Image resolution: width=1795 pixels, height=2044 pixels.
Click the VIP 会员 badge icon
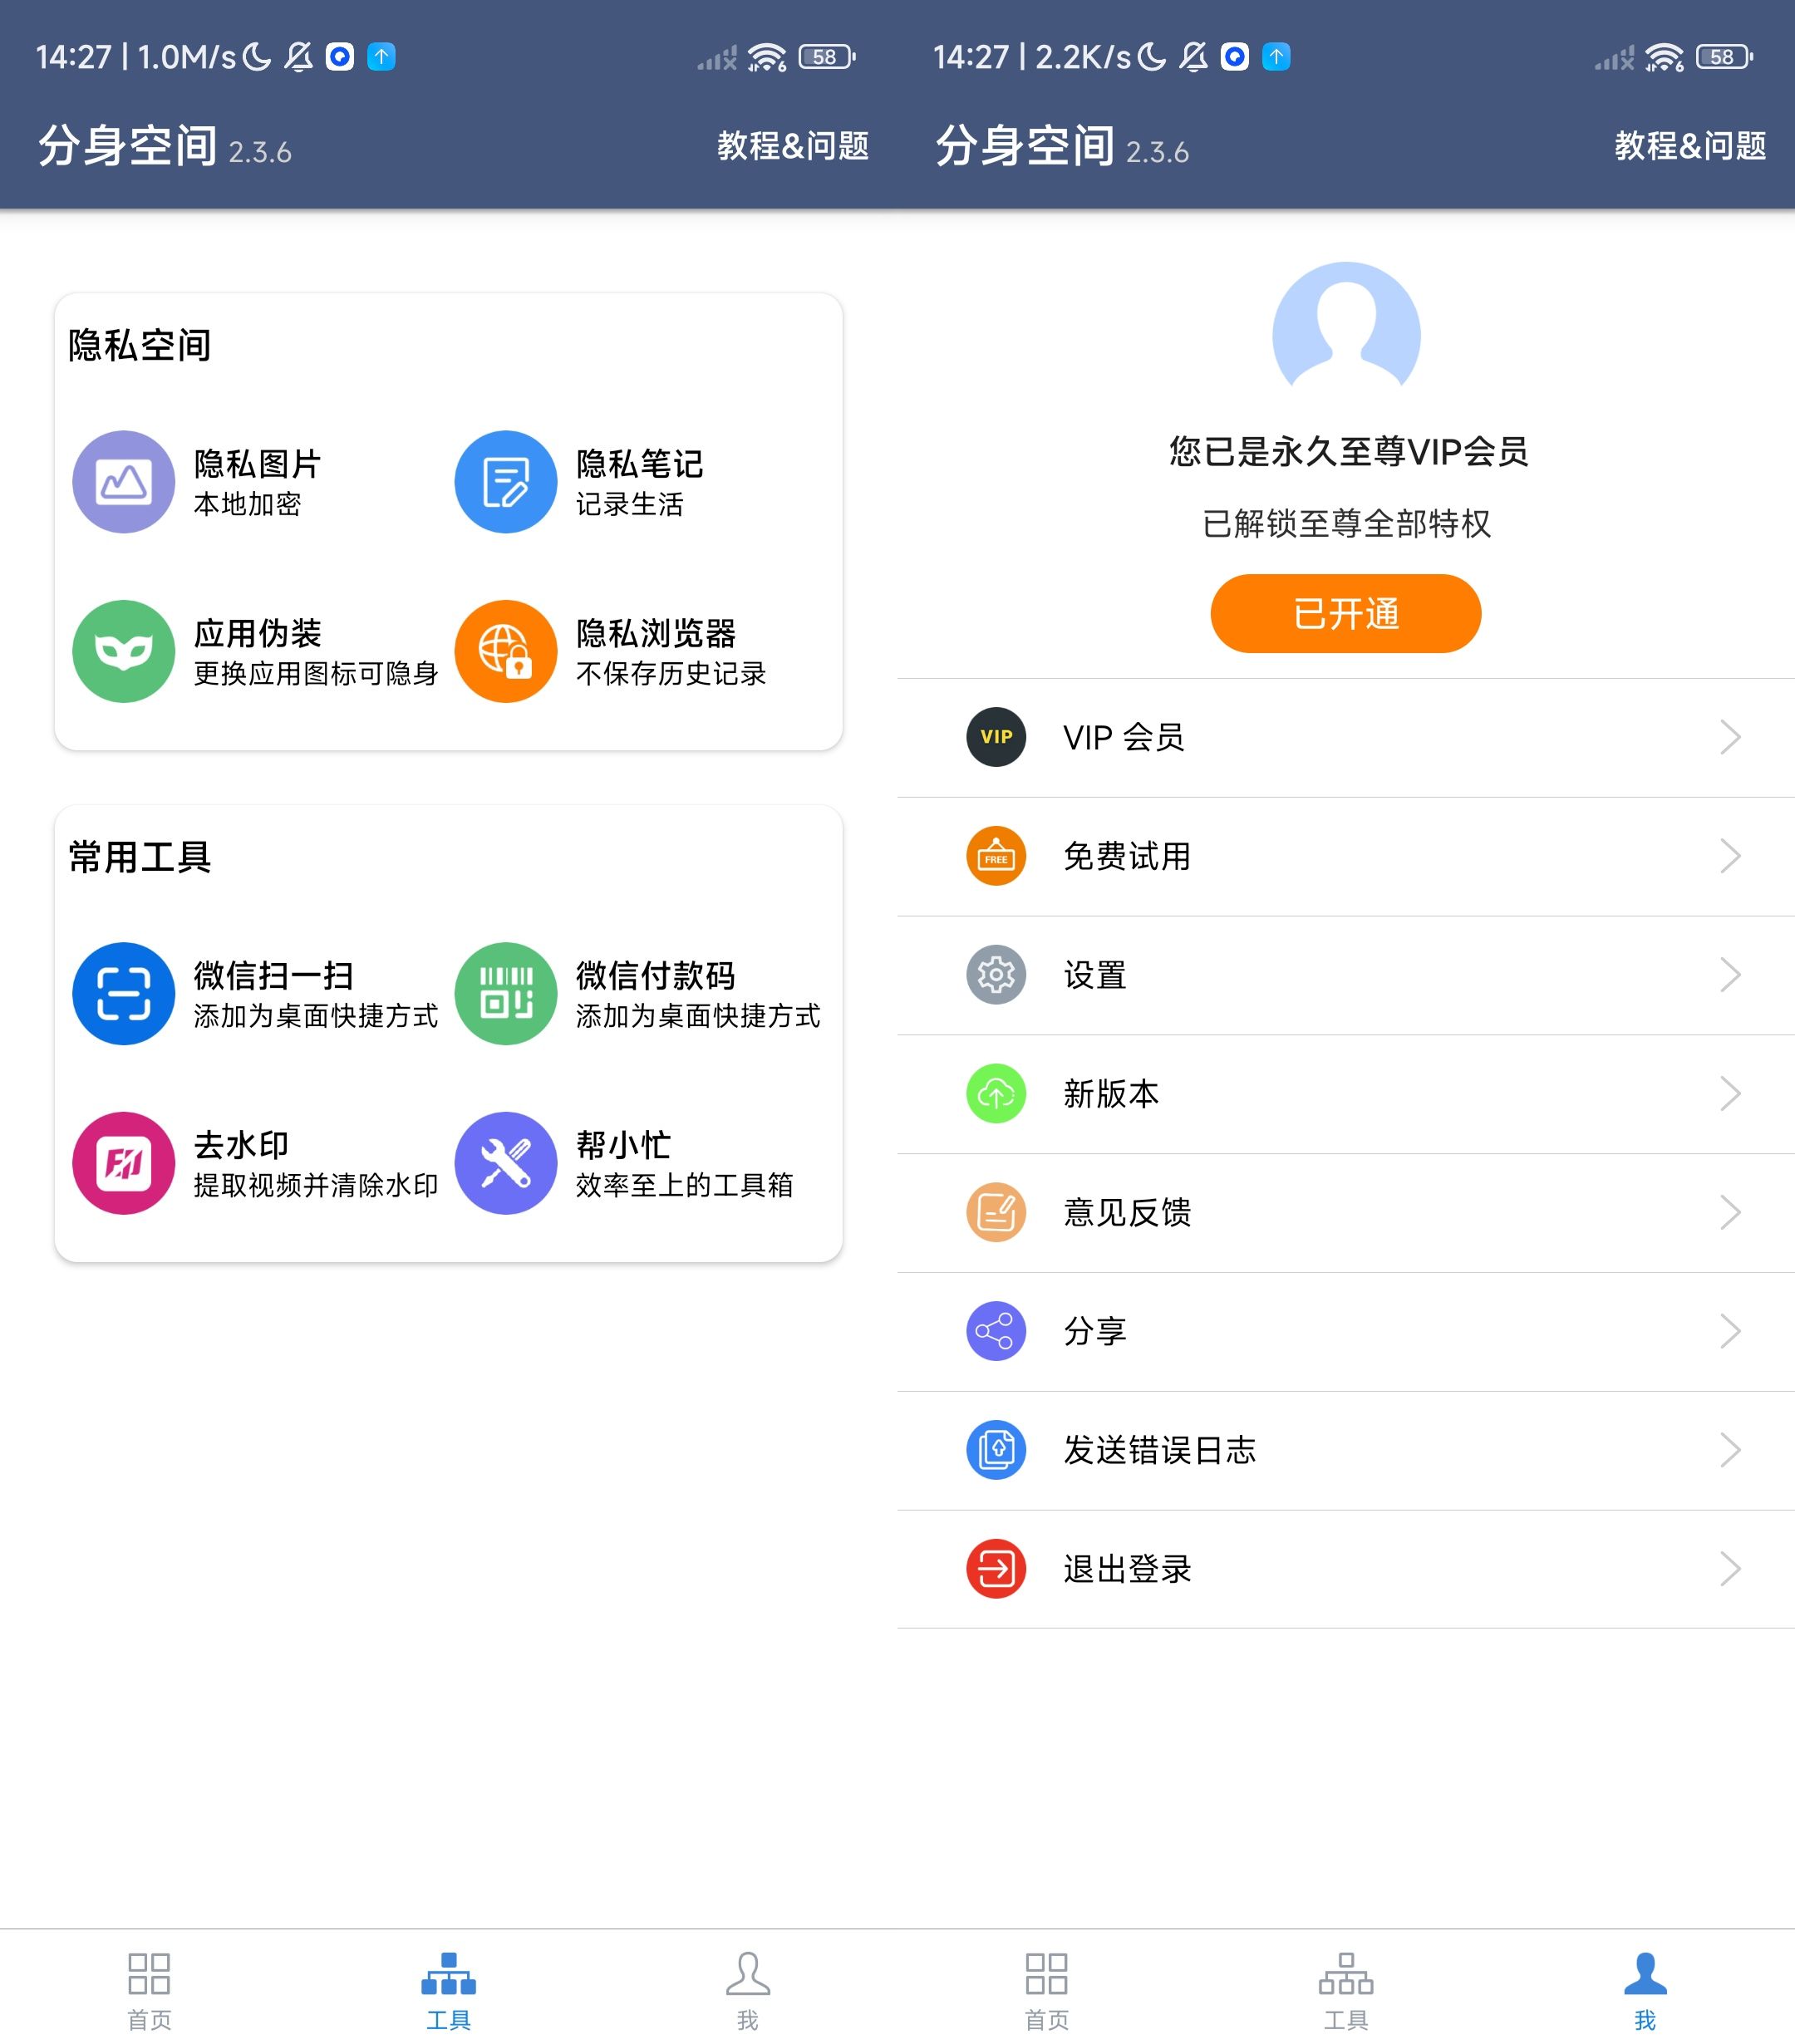995,737
